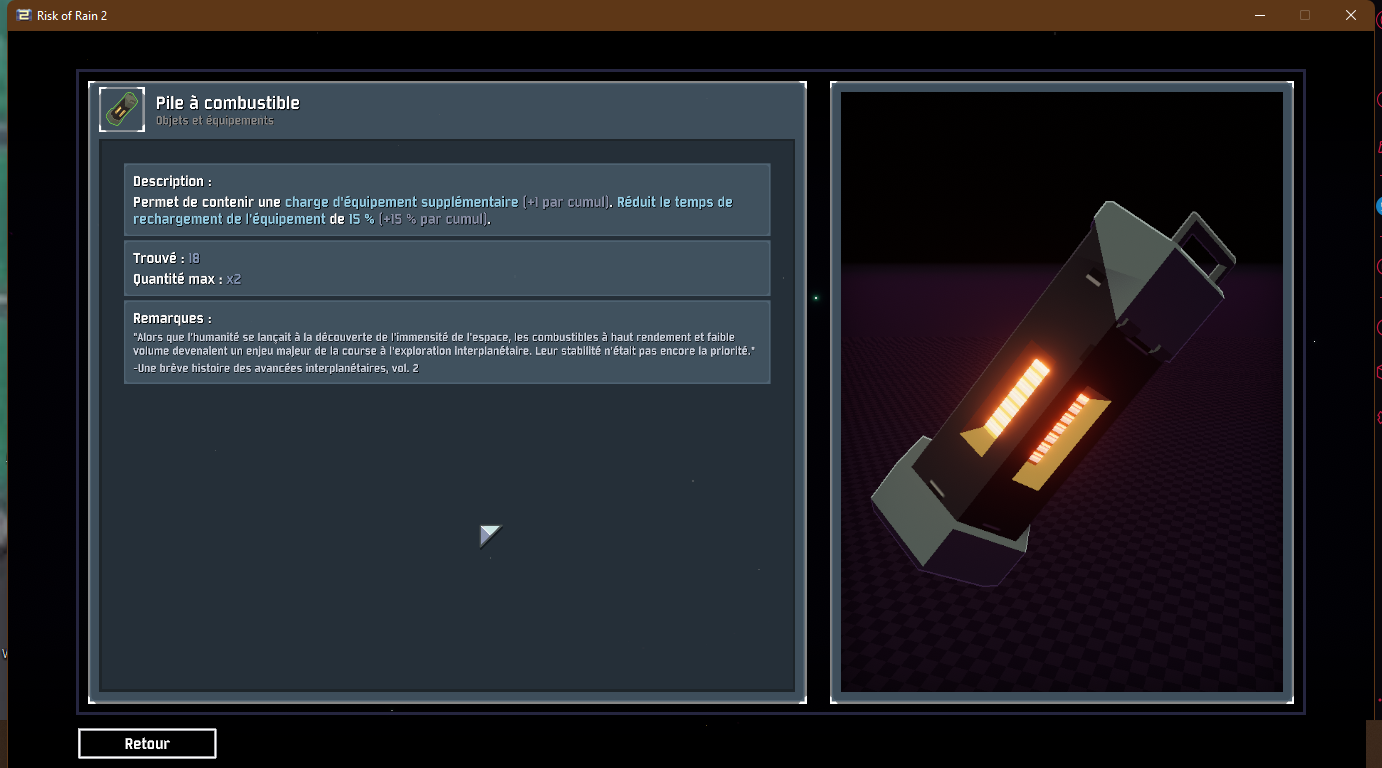
Task: Minimize the Risk of Rain 2 window
Action: [1258, 15]
